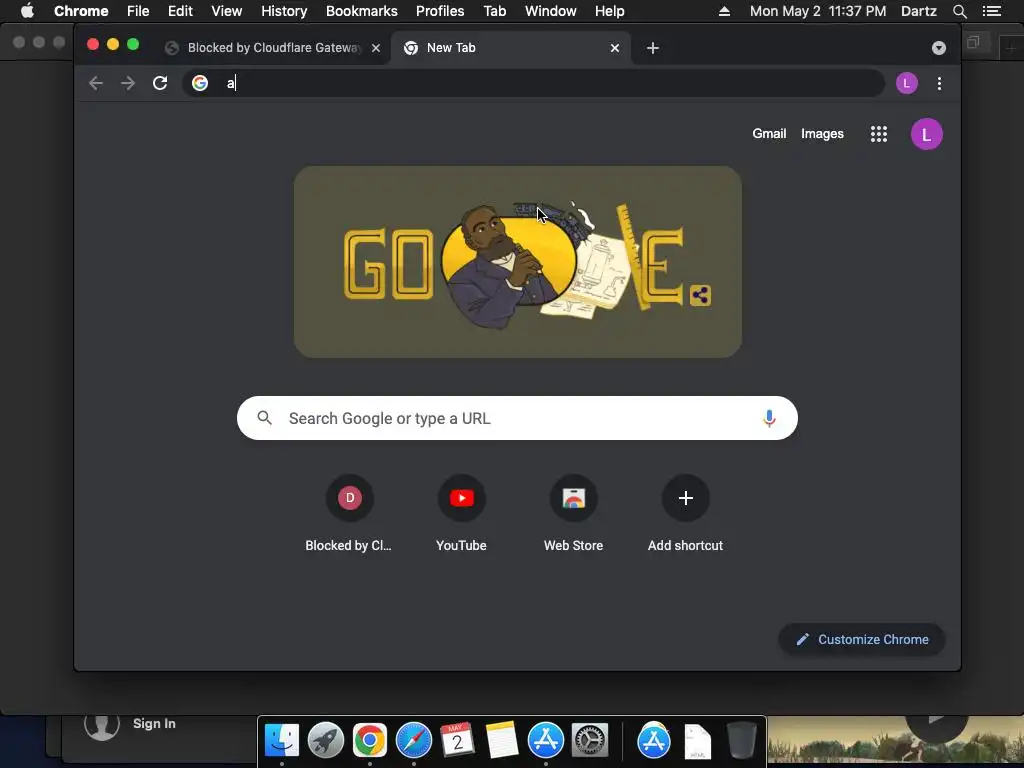1024x768 pixels.
Task: Open Google account avatar on page
Action: [x=926, y=134]
